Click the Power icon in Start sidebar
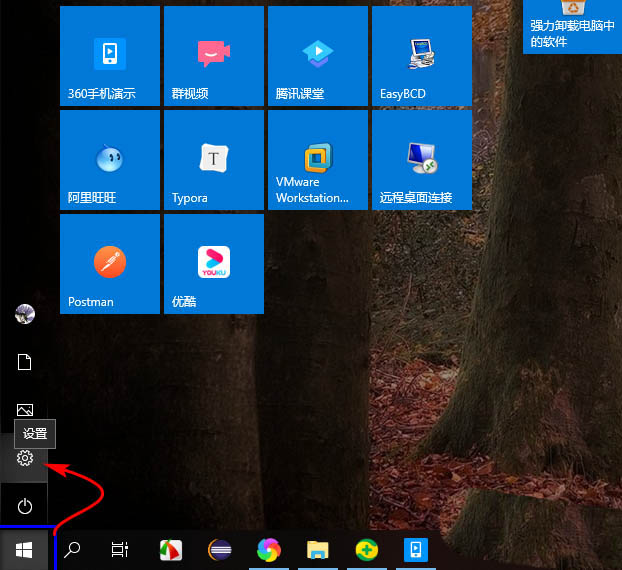This screenshot has width=622, height=570. (x=25, y=506)
